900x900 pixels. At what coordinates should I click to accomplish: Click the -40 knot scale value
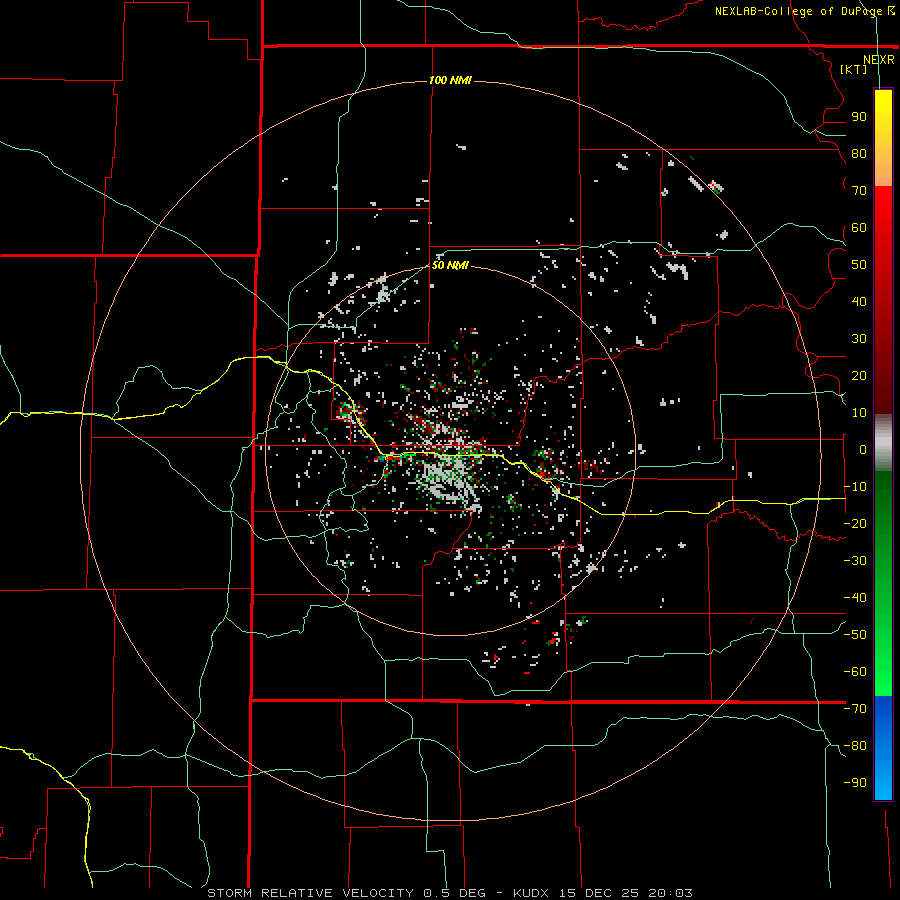(855, 598)
